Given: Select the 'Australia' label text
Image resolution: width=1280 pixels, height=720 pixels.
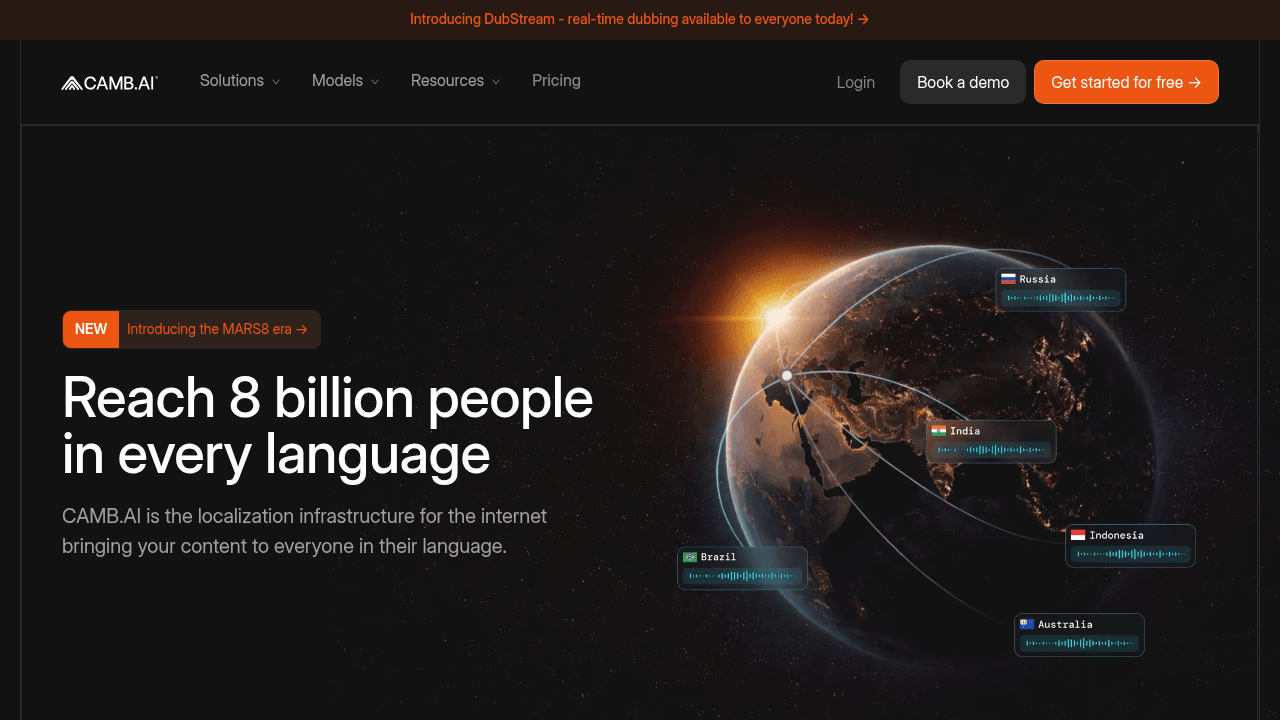Looking at the screenshot, I should point(1065,624).
